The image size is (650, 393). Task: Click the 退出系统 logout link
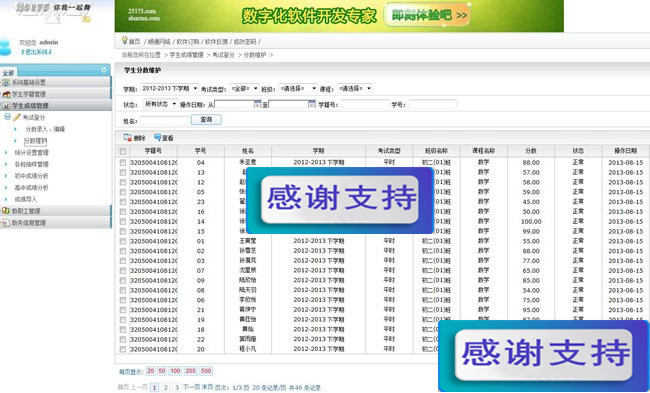pyautogui.click(x=36, y=52)
